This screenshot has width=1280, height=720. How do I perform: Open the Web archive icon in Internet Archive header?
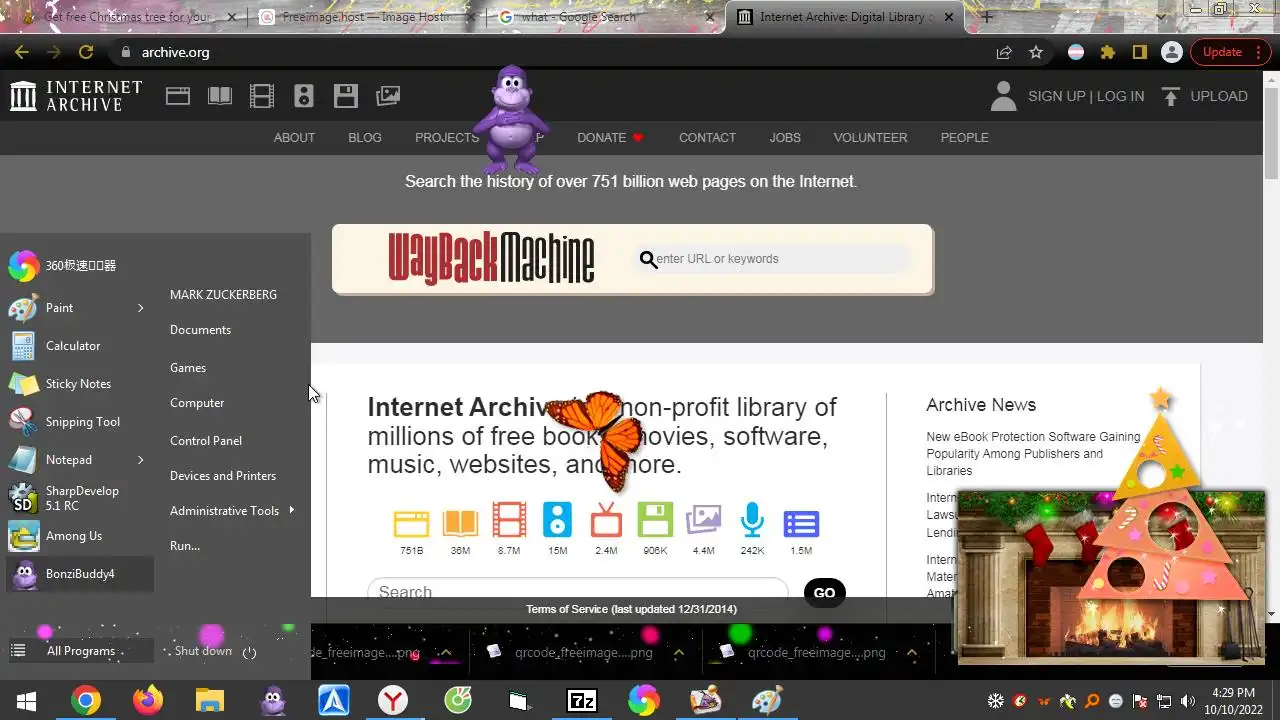point(178,96)
